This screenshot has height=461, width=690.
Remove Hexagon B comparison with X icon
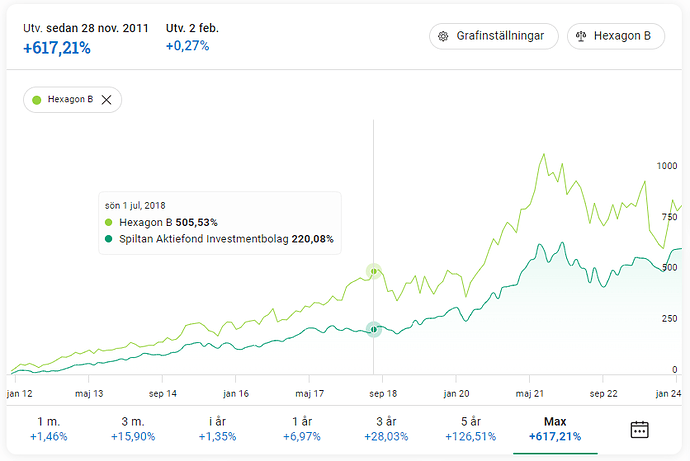click(107, 99)
